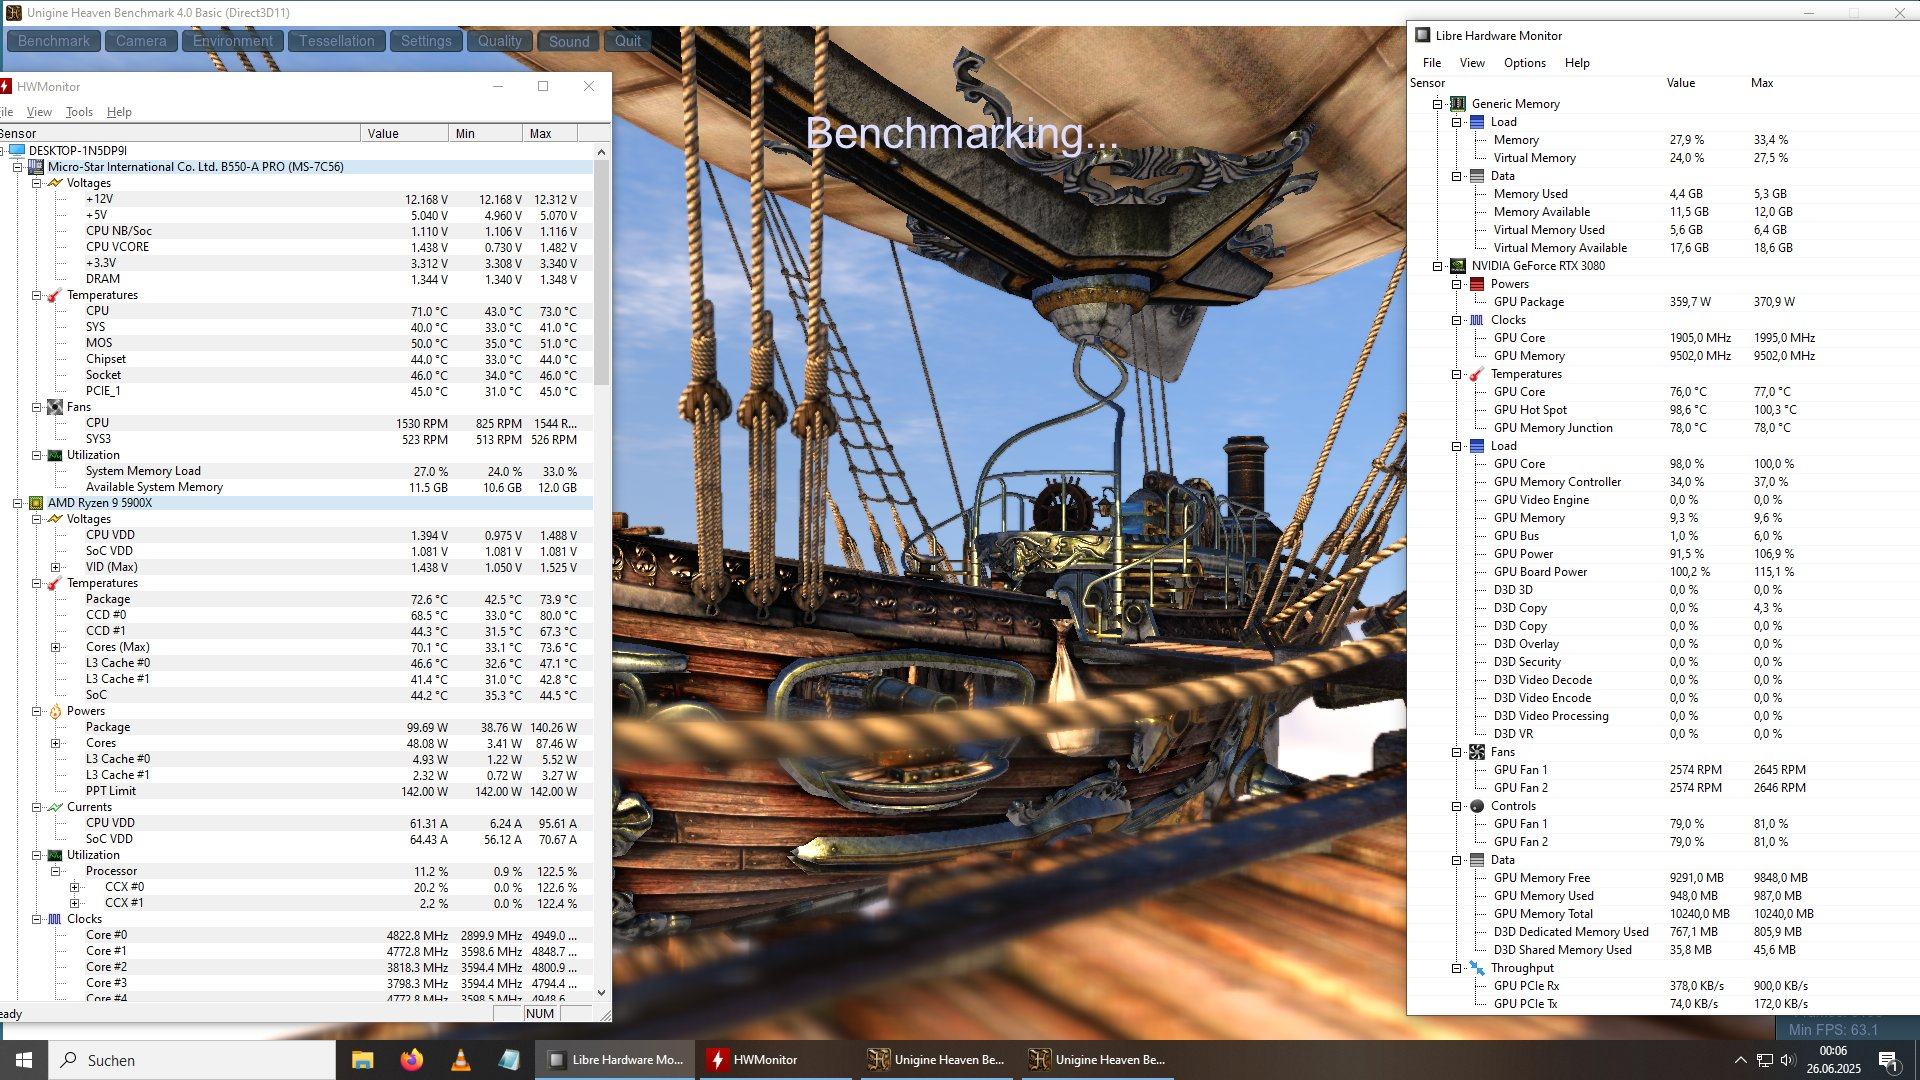This screenshot has width=1920, height=1080.
Task: Click the GPU Fans category fan icon
Action: tap(1477, 752)
